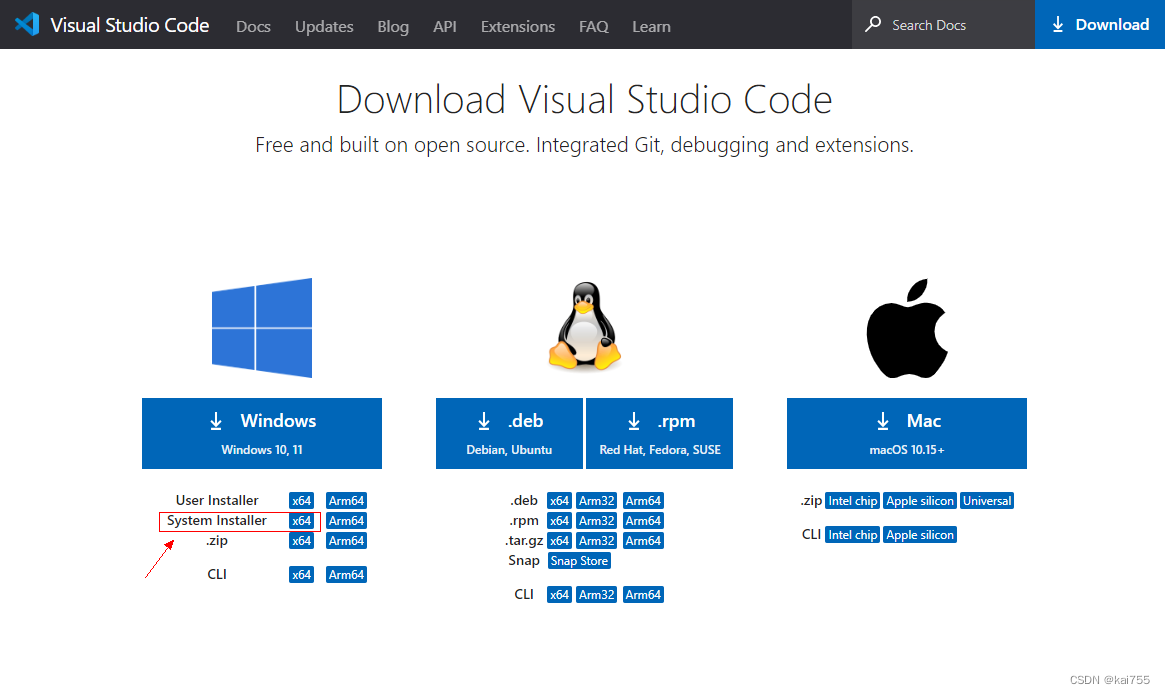1165x694 pixels.
Task: Select Arm32 for Linux CLI
Action: 597,594
